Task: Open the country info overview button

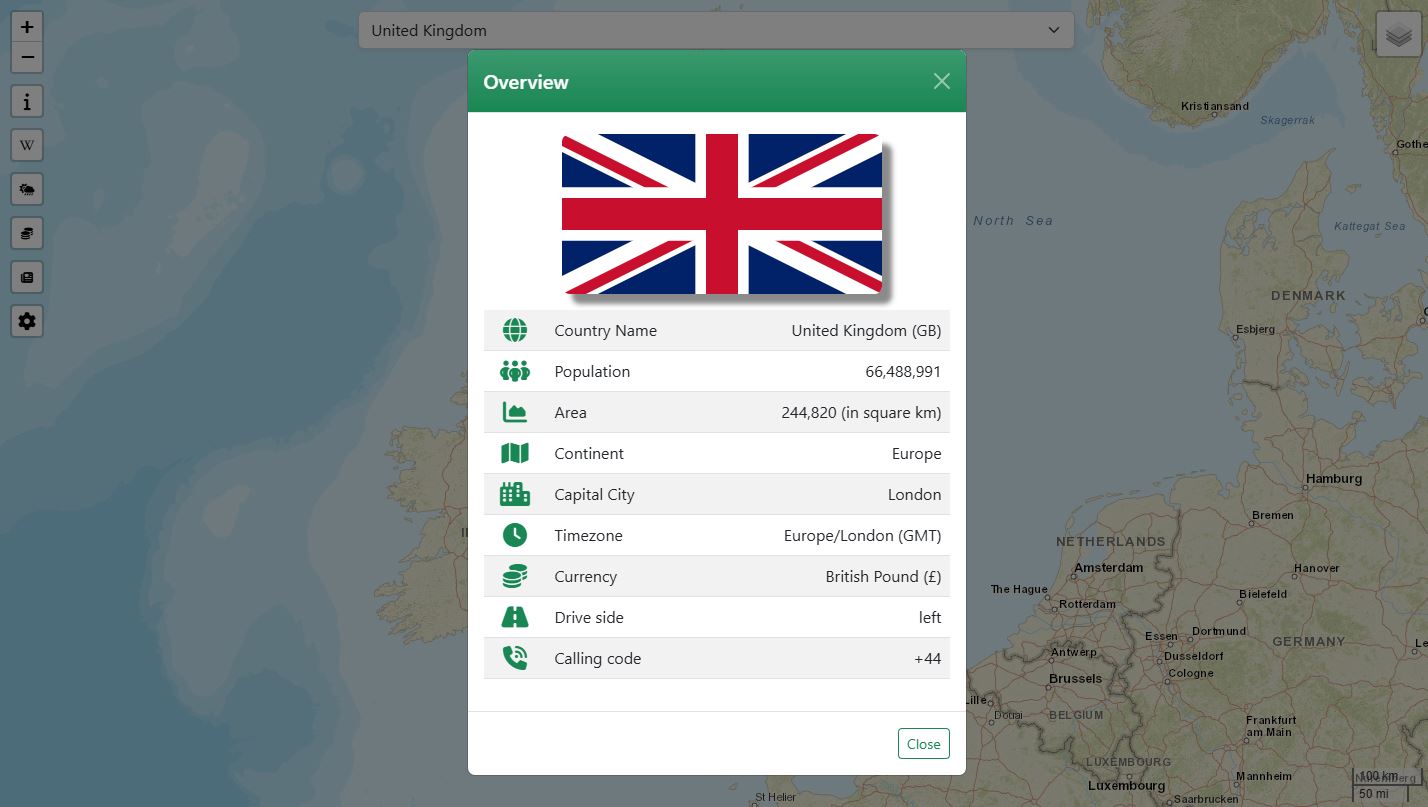Action: (x=27, y=101)
